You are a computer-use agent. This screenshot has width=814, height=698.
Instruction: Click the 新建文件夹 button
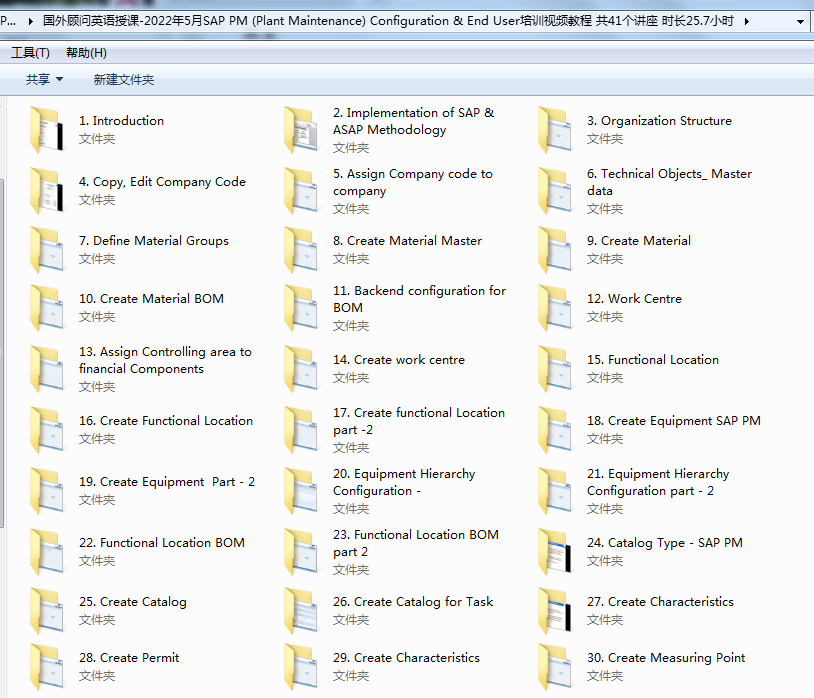[x=124, y=79]
